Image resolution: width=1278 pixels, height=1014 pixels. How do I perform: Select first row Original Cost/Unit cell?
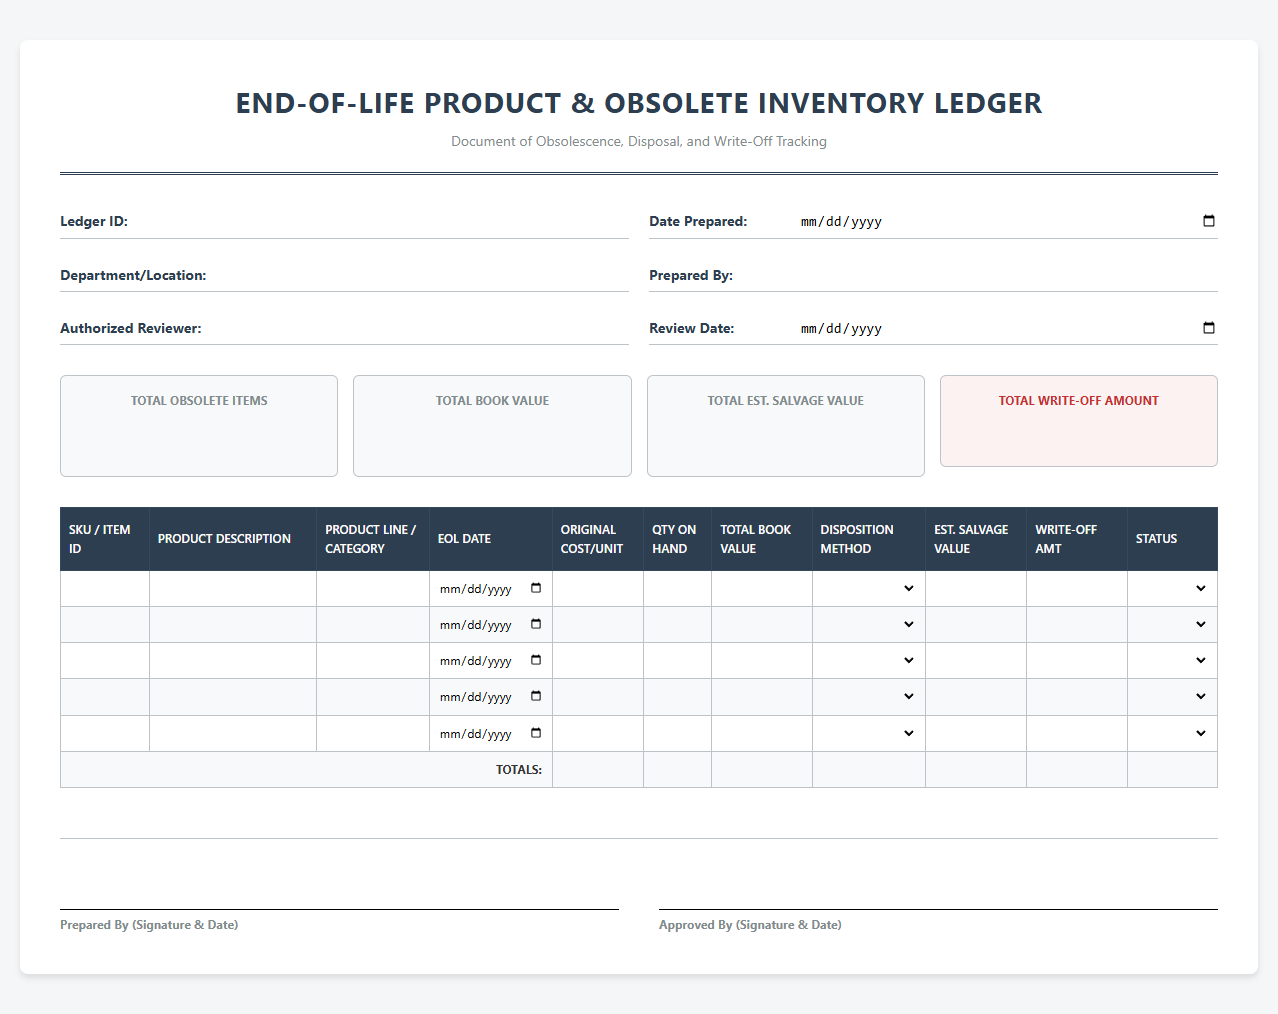click(x=598, y=588)
